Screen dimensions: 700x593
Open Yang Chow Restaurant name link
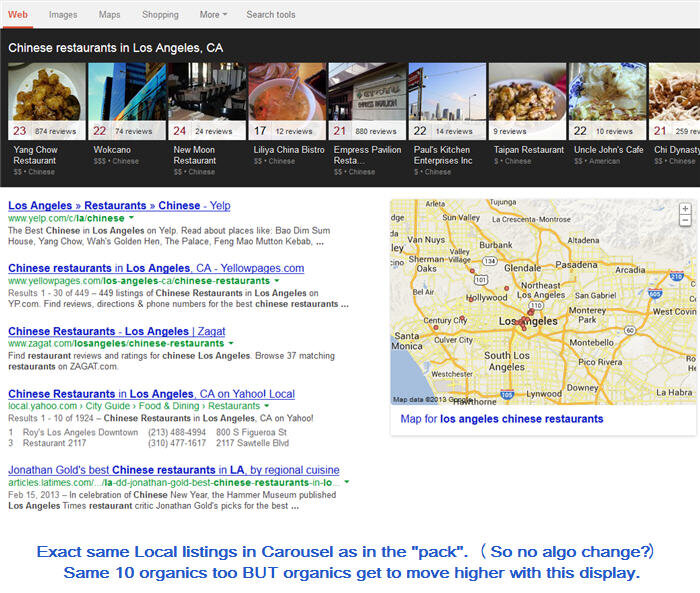point(35,155)
